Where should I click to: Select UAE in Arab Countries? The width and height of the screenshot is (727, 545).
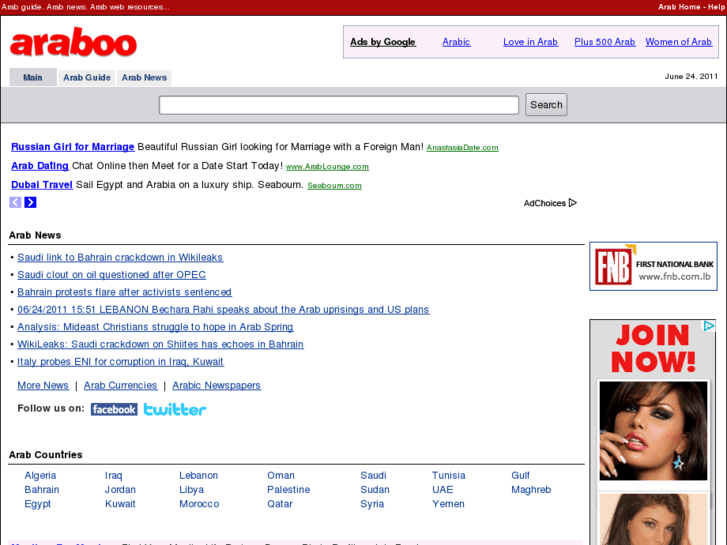[442, 490]
